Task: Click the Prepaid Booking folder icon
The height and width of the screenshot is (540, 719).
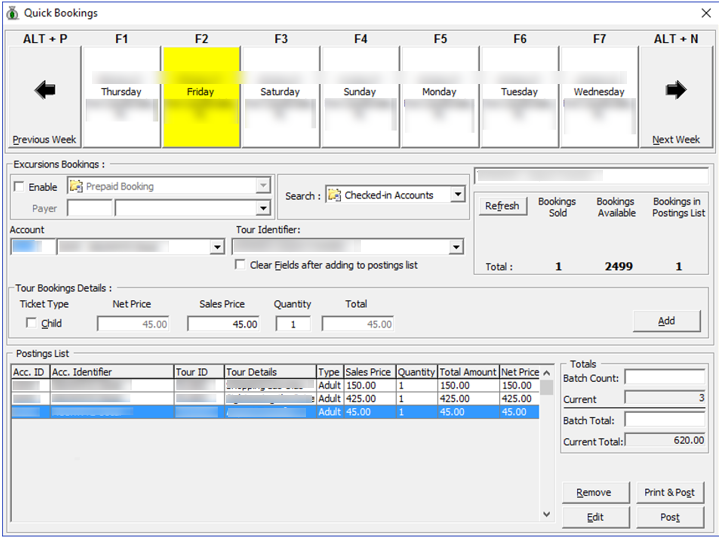Action: (76, 186)
